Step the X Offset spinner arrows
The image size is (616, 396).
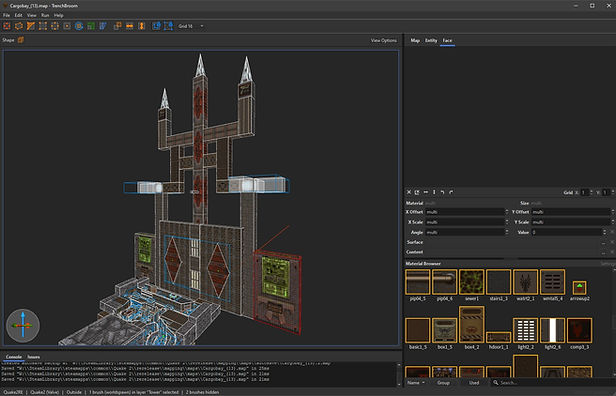[506, 212]
